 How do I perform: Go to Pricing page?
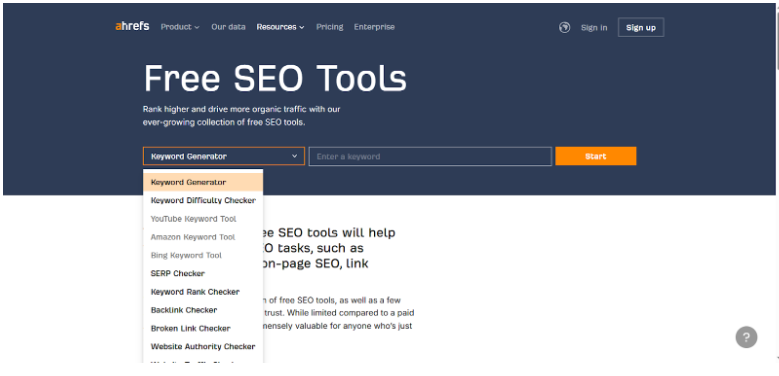pos(329,27)
